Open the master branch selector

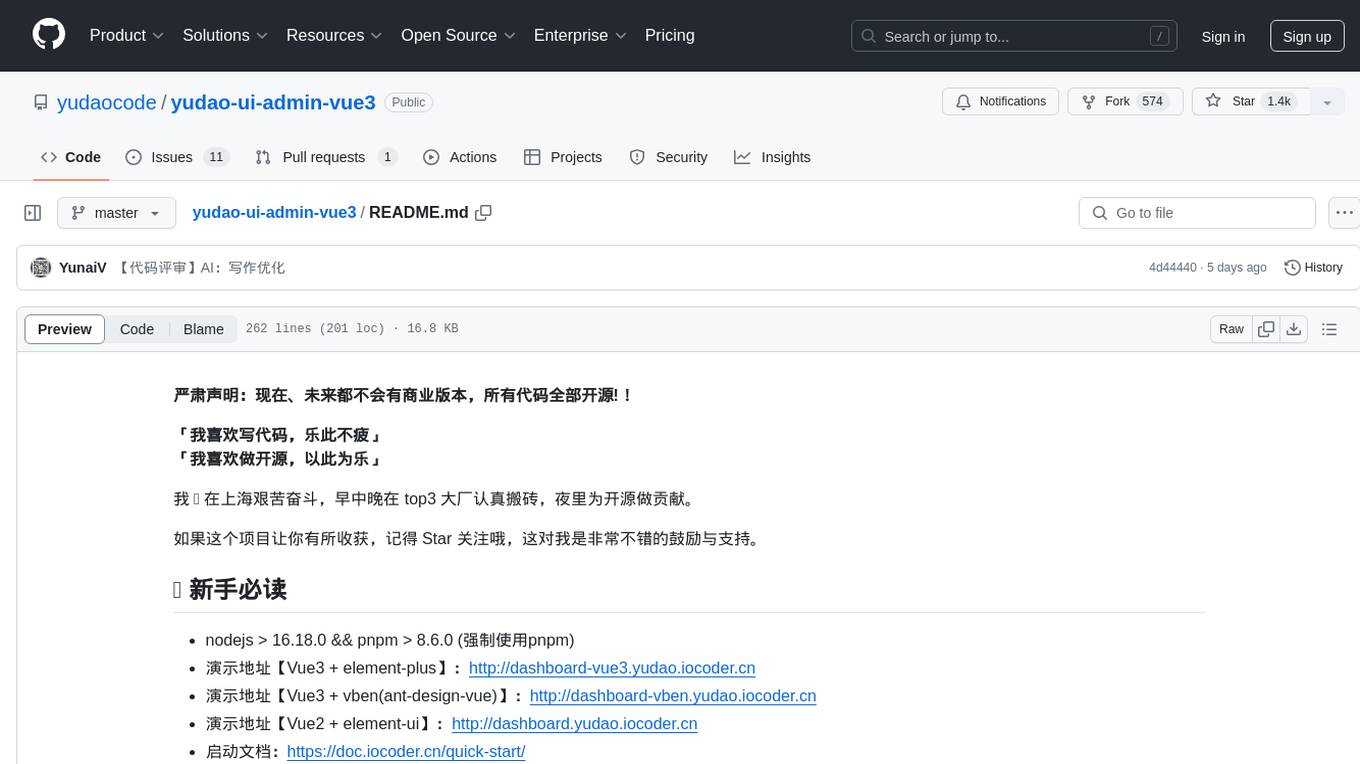tap(116, 213)
